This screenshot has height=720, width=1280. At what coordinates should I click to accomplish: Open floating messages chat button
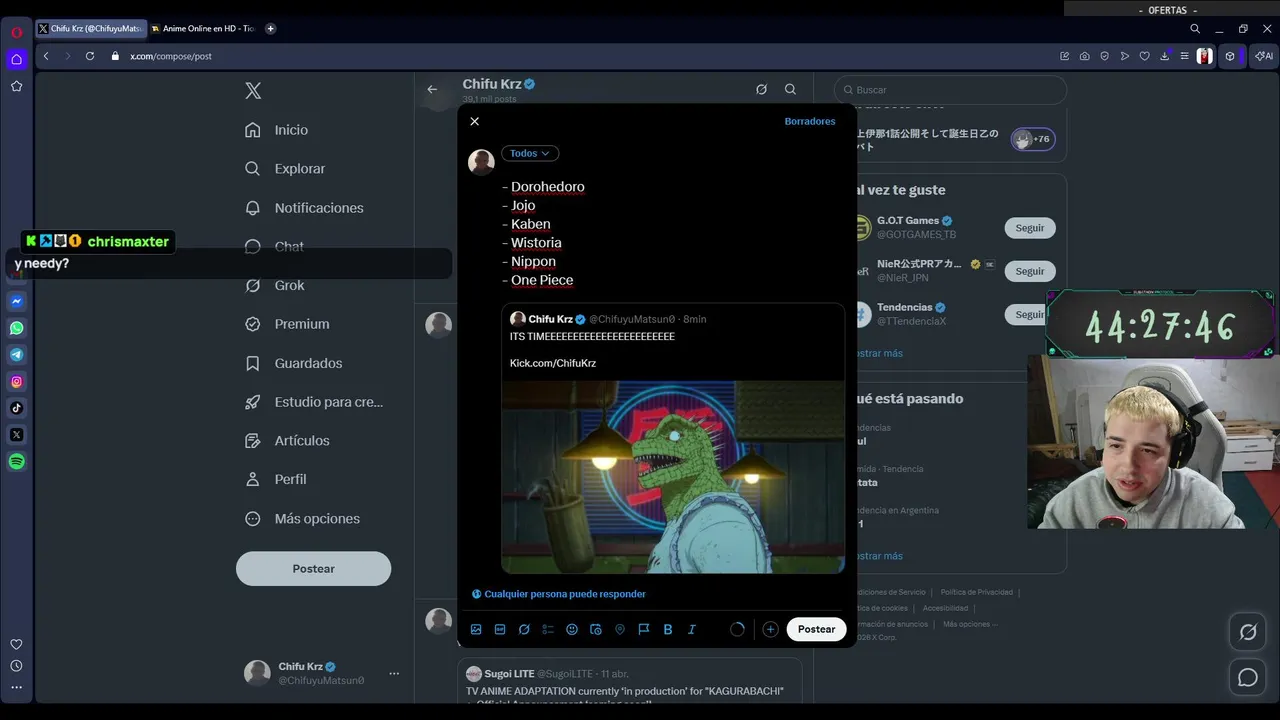1248,678
